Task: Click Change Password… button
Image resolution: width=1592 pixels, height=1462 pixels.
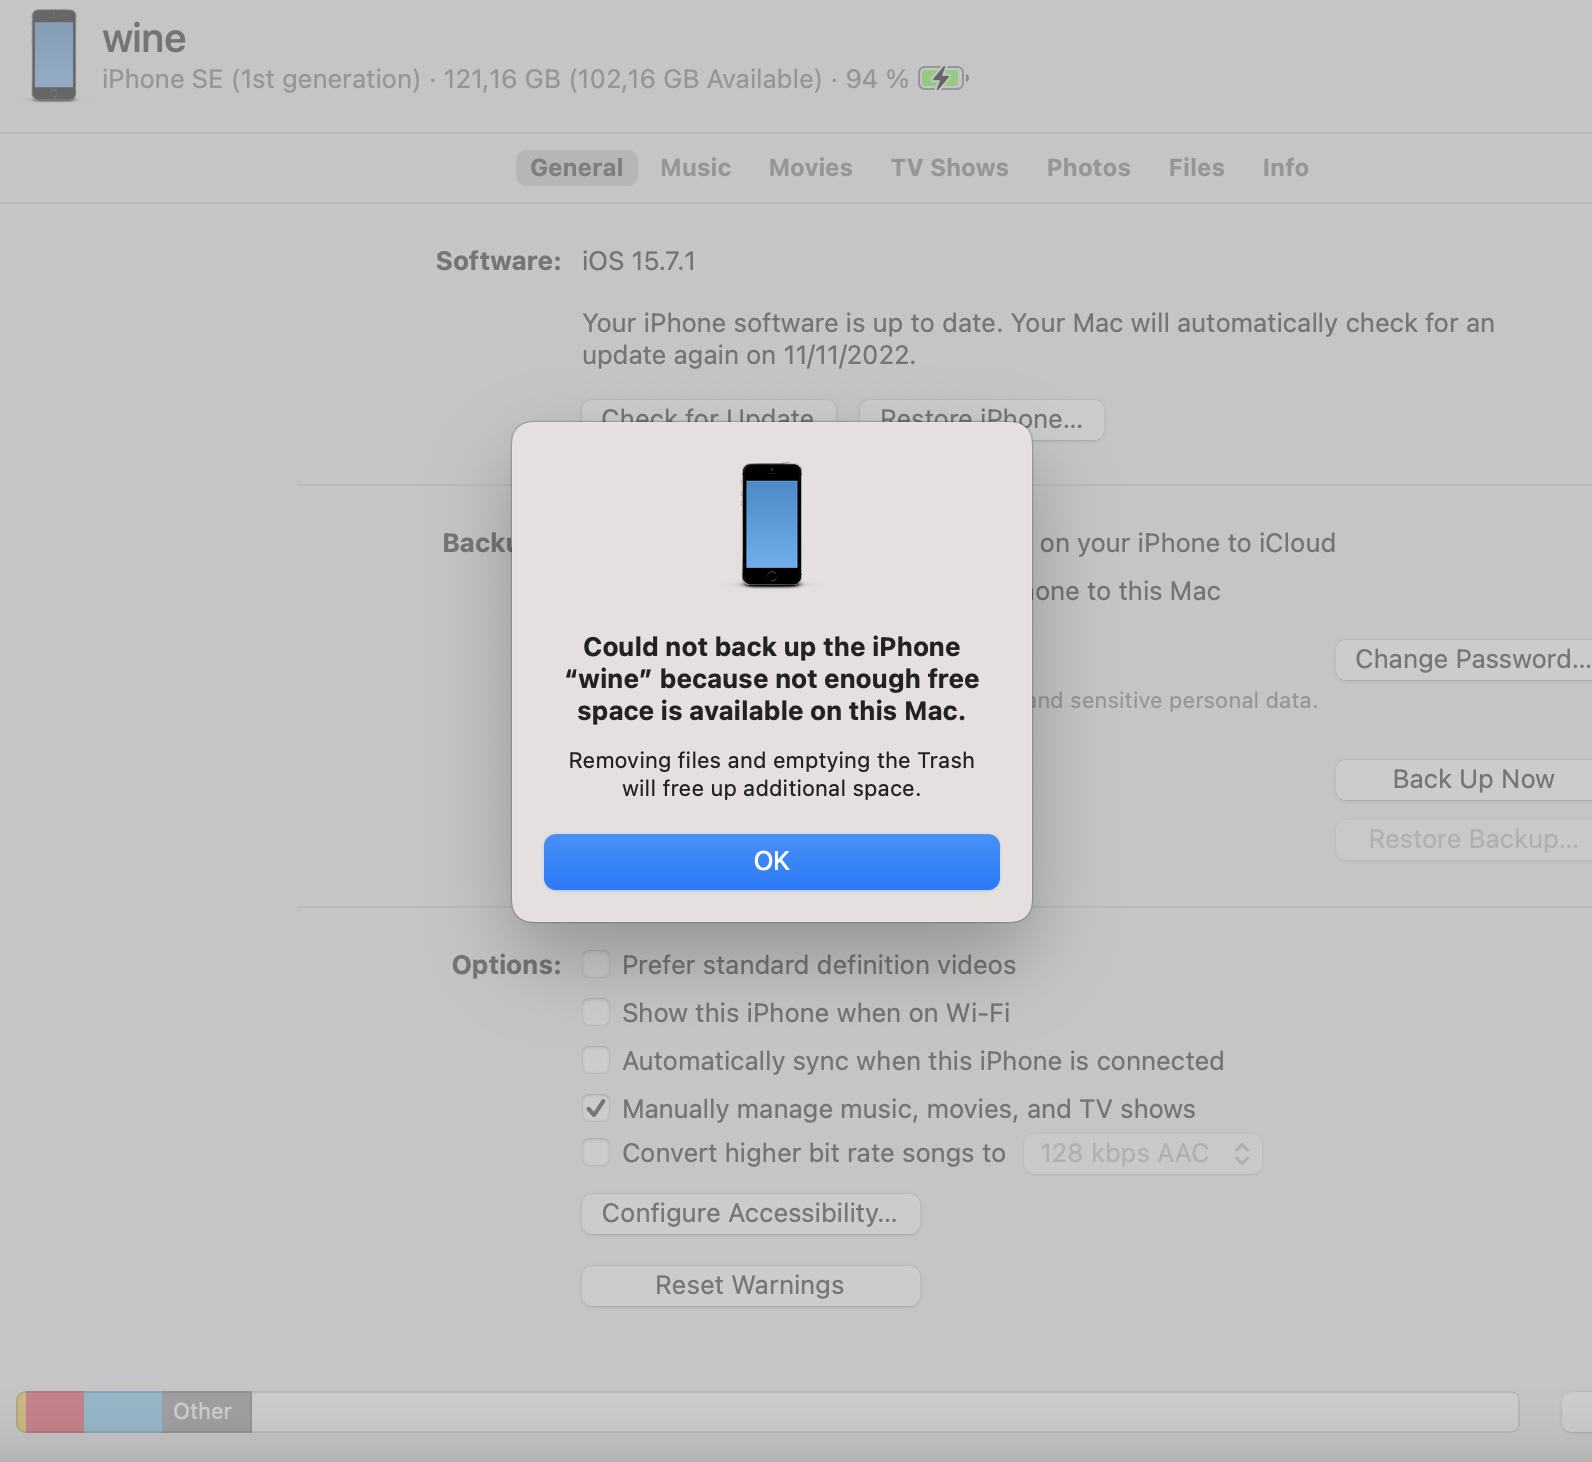Action: (x=1464, y=660)
